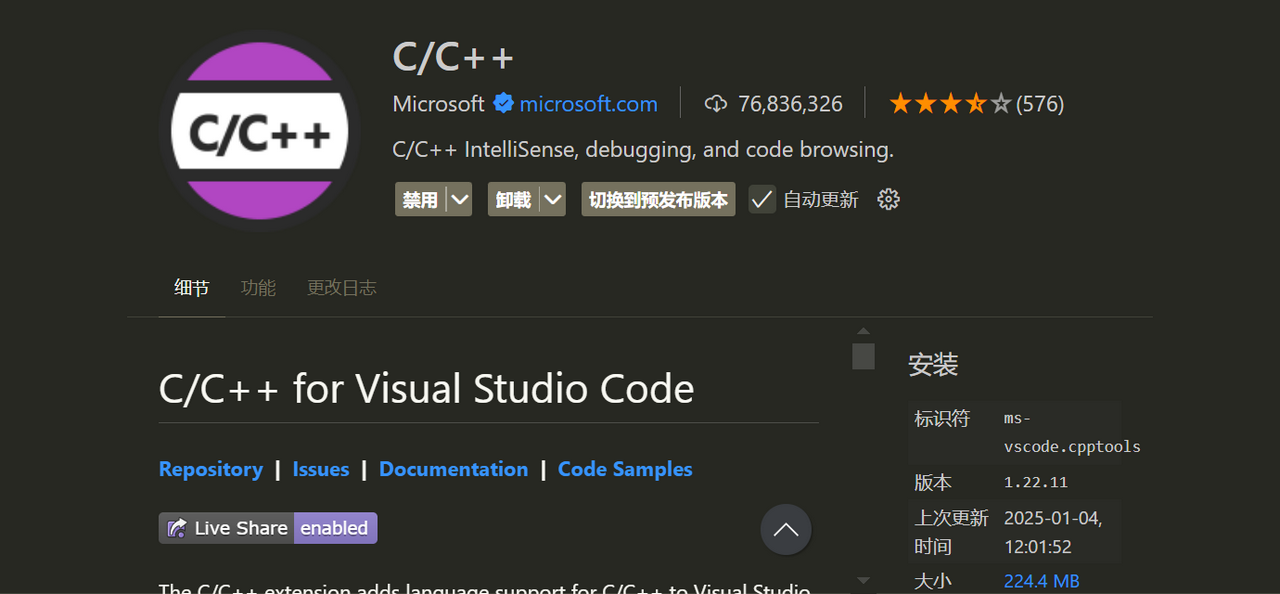Open the Code Samples link
This screenshot has height=594, width=1280.
[x=625, y=469]
